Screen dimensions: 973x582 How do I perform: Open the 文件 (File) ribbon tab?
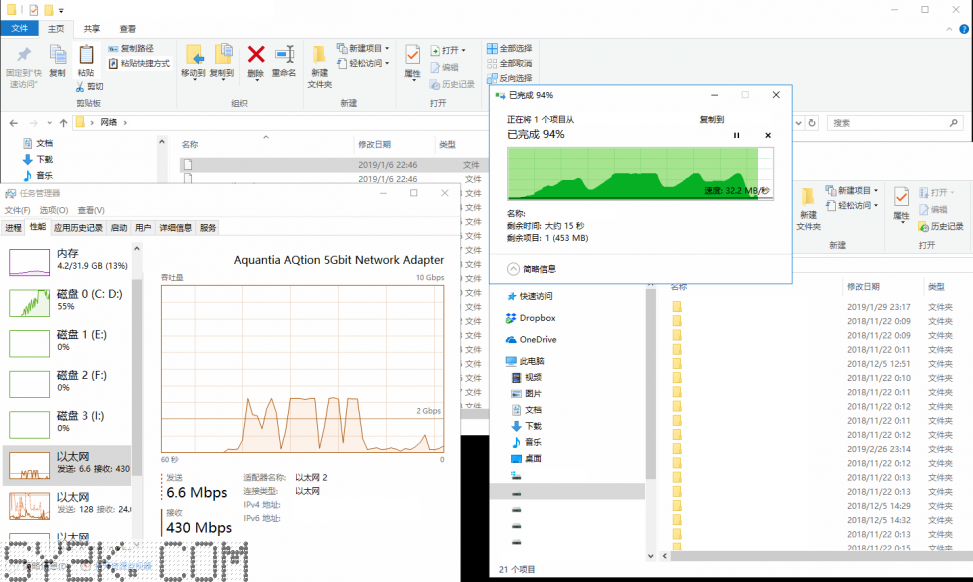19,29
